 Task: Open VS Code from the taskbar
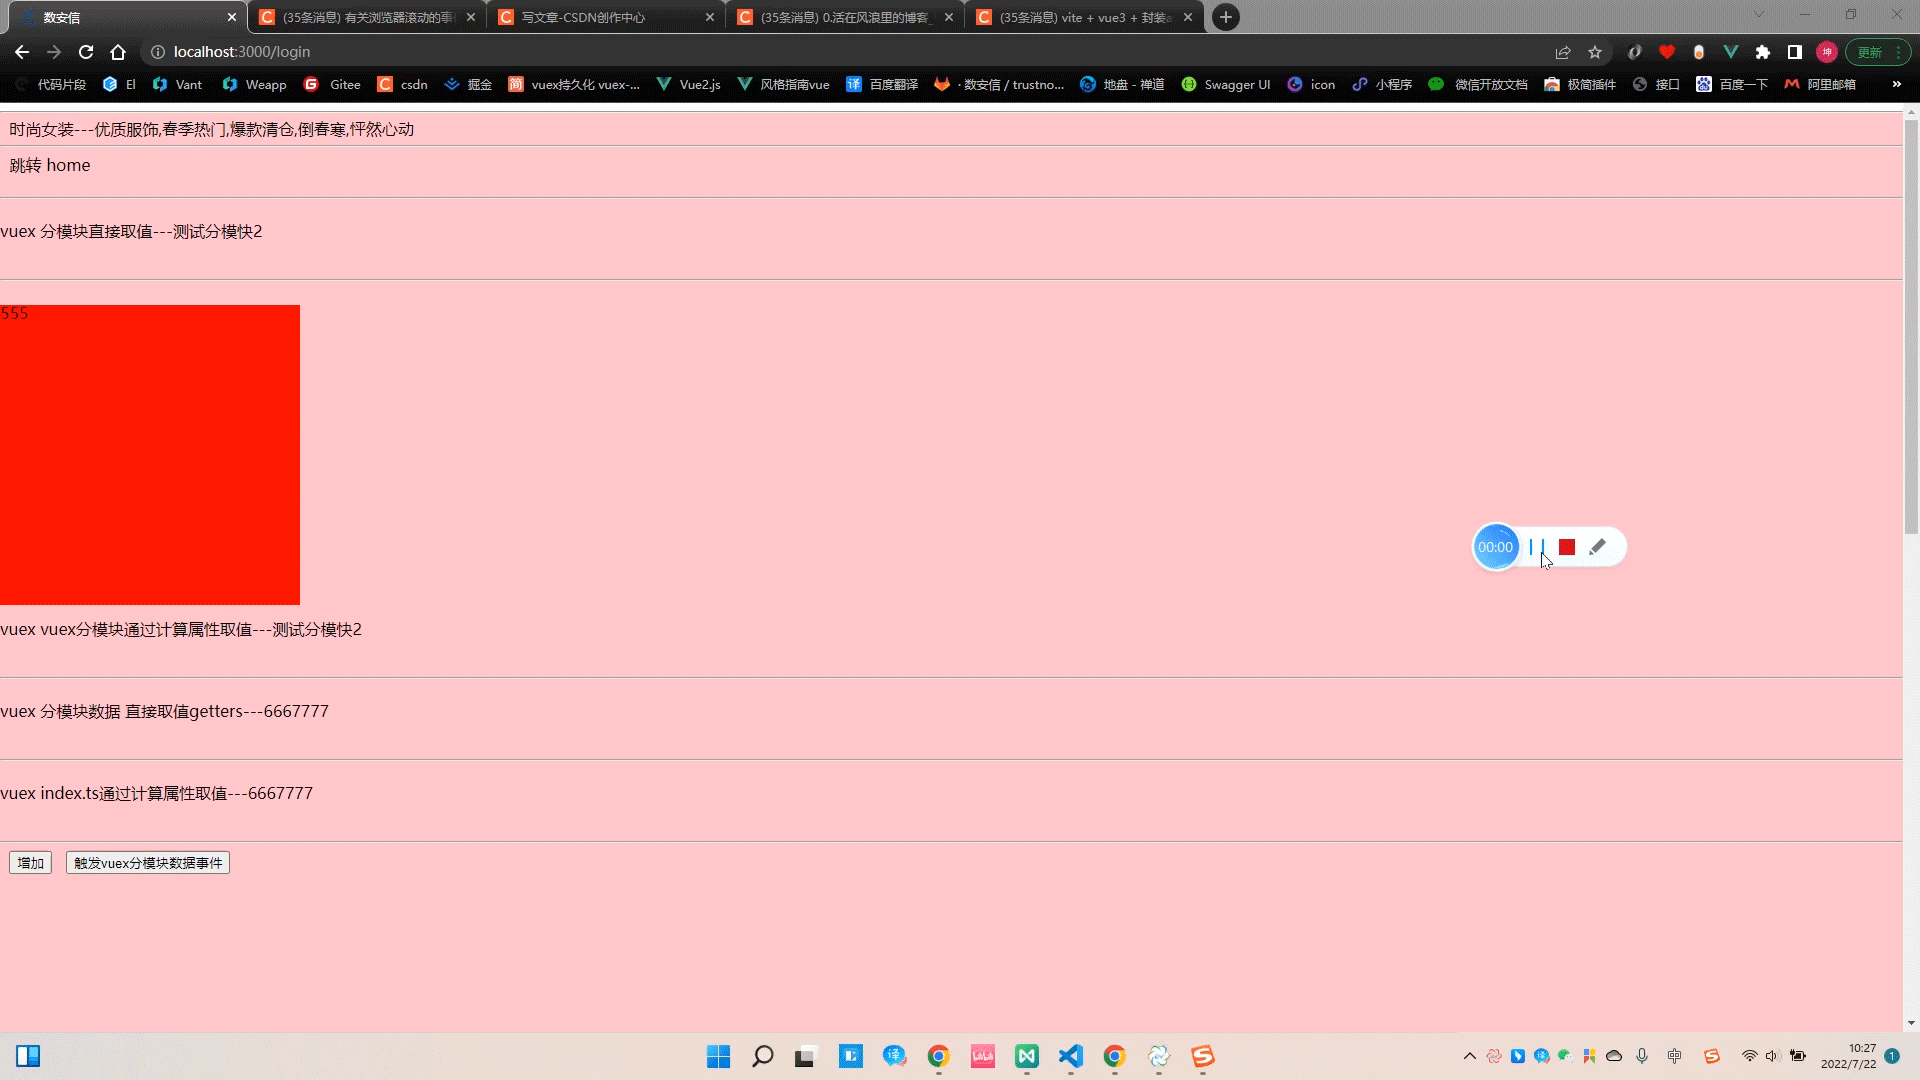(x=1070, y=1056)
